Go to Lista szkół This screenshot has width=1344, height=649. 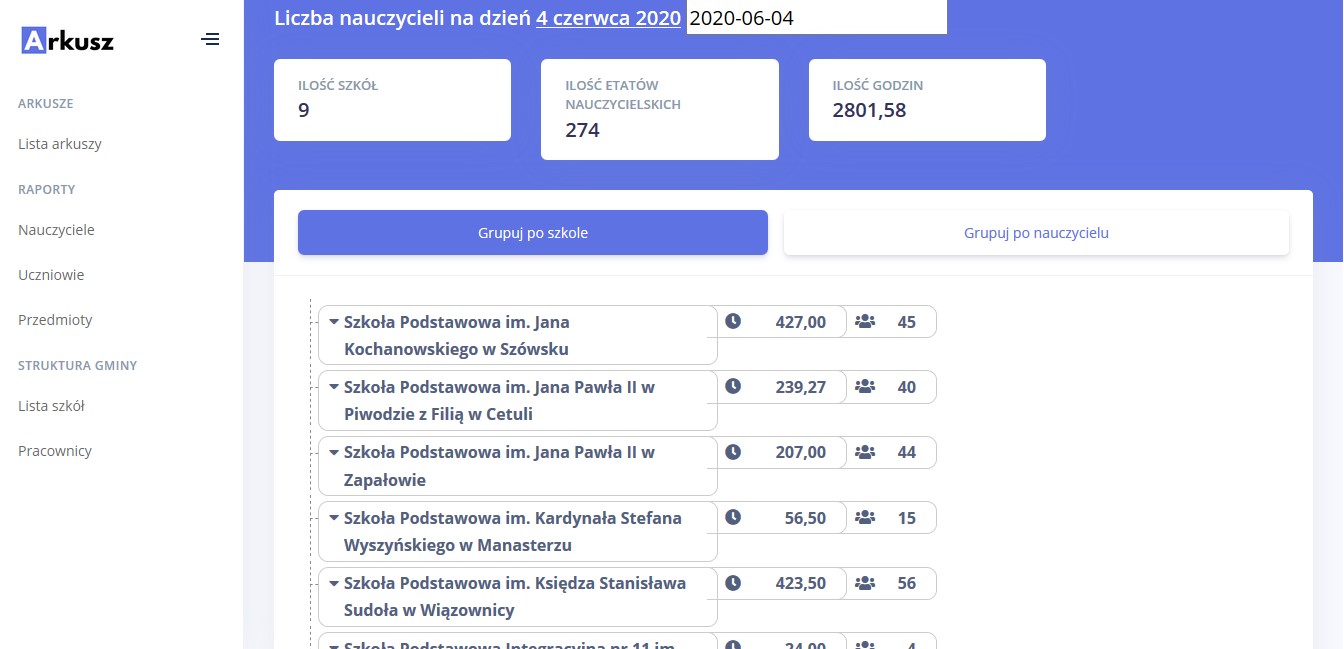tap(51, 406)
